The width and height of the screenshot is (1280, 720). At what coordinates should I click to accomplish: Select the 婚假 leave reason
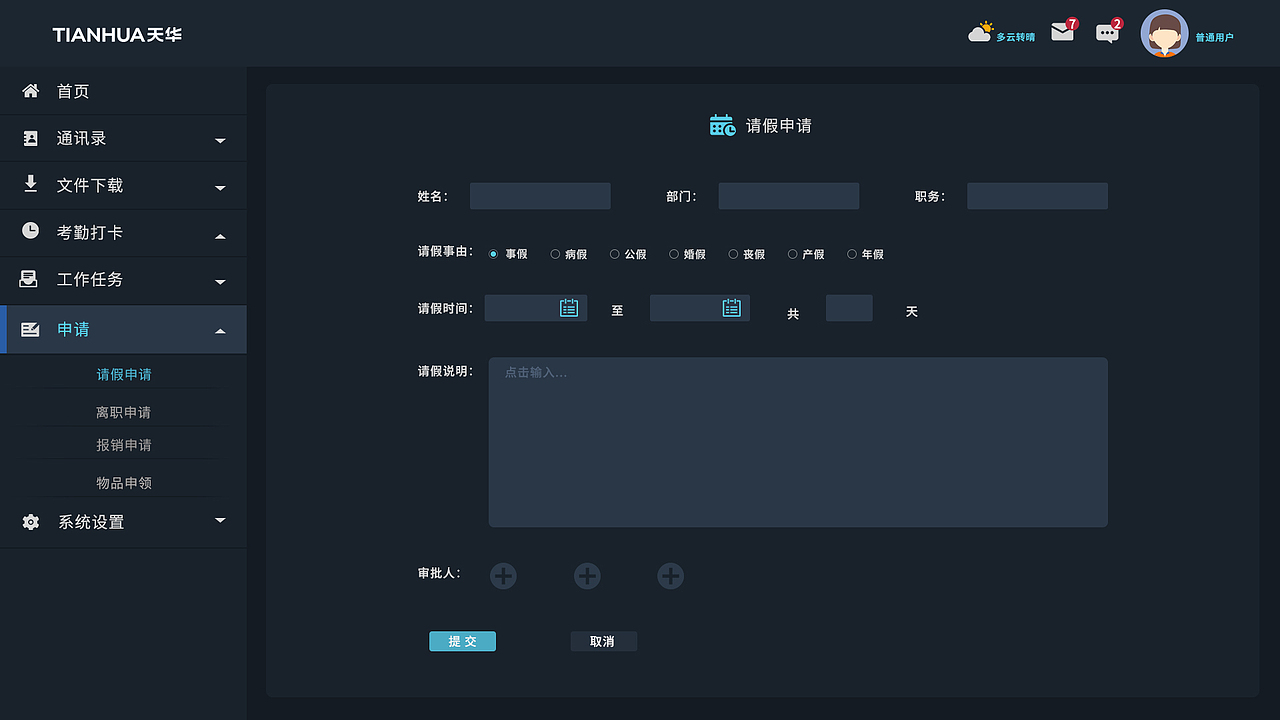tap(673, 254)
